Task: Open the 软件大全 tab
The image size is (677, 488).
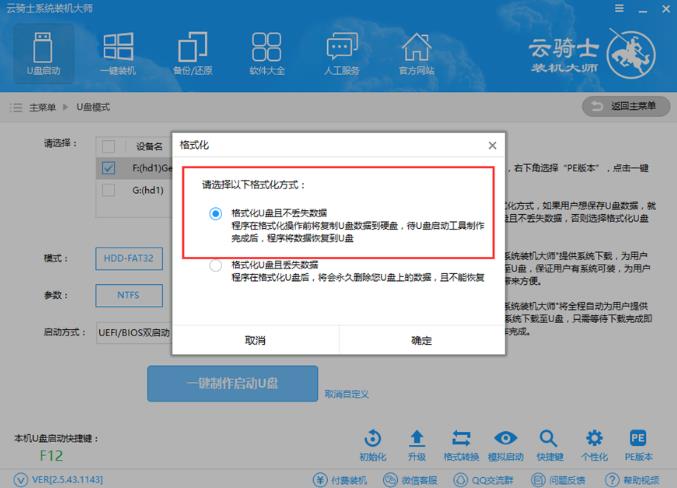Action: tap(267, 54)
